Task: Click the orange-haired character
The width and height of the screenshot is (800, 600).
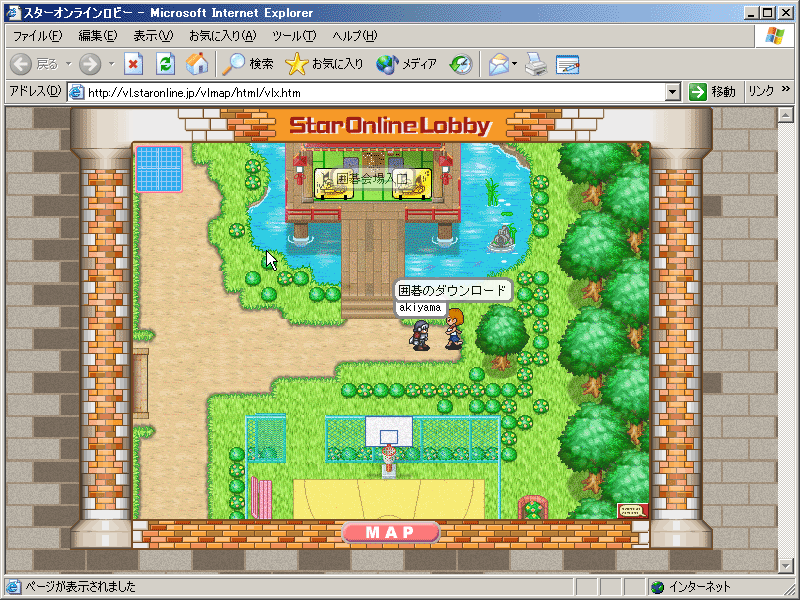Action: (454, 329)
